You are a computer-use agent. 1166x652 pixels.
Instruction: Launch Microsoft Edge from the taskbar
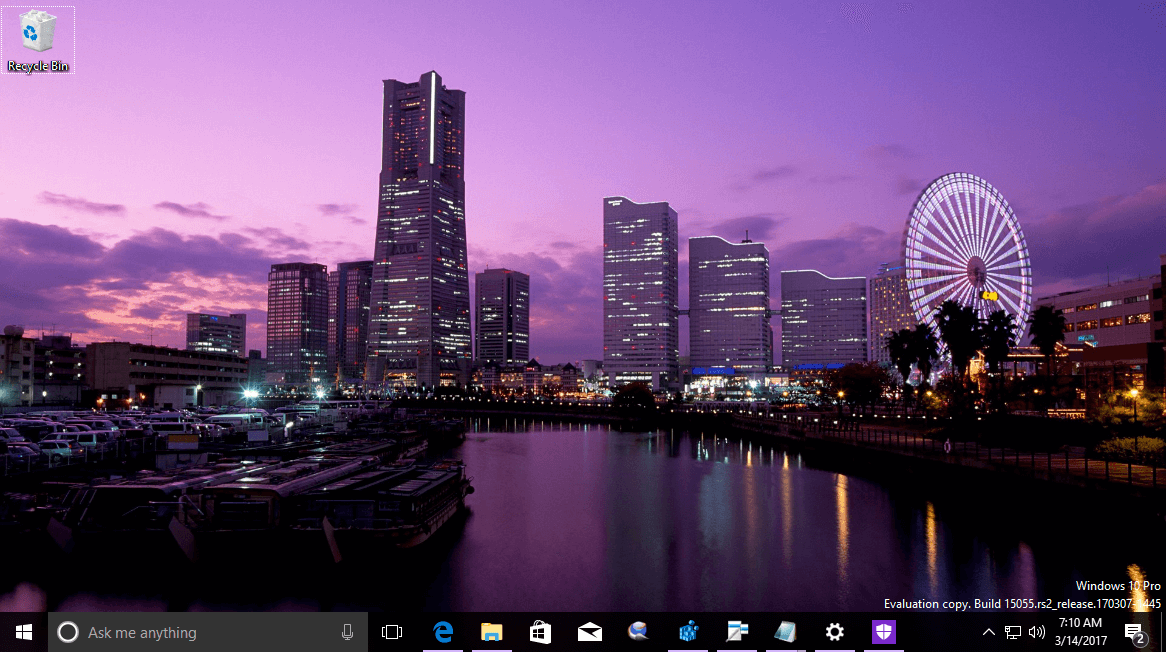443,632
